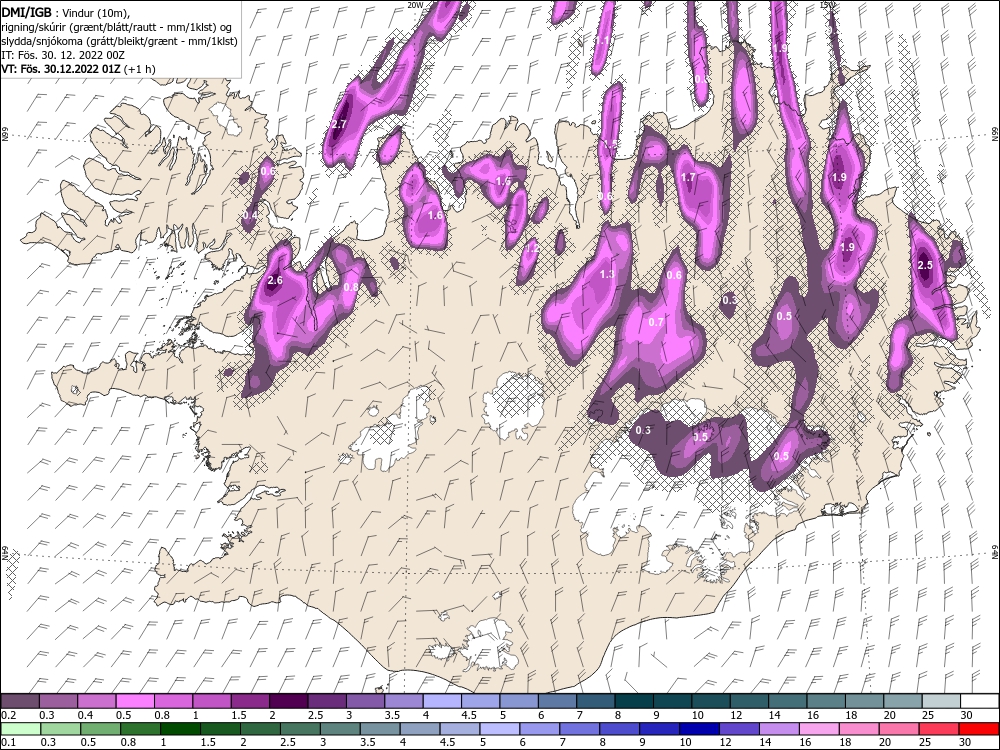The height and width of the screenshot is (750, 1000).
Task: Click the 15W longitude label
Action: (x=827, y=4)
